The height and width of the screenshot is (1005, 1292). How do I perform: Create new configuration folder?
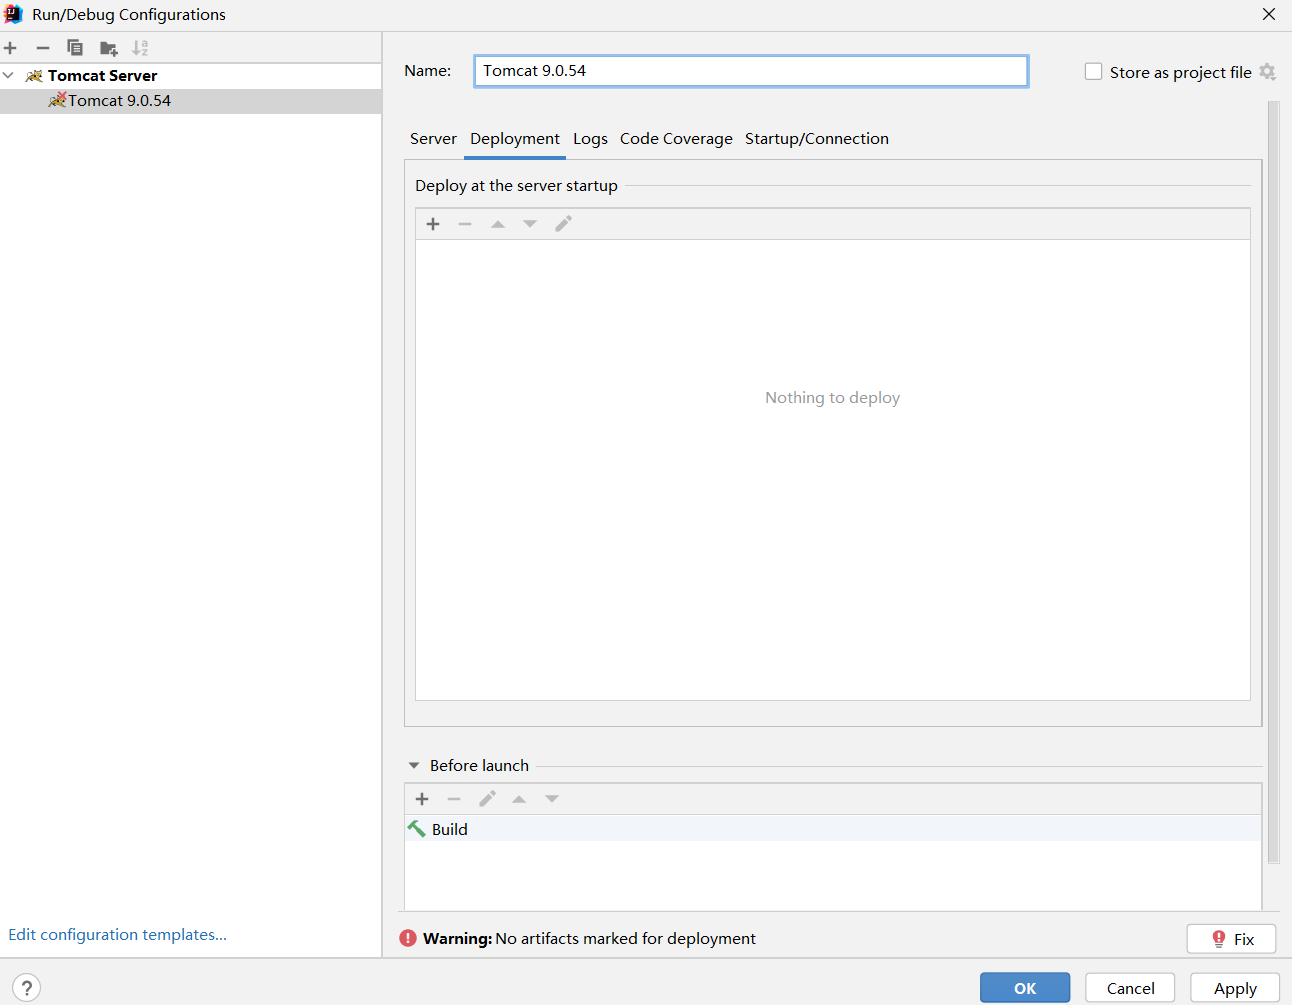[x=109, y=48]
